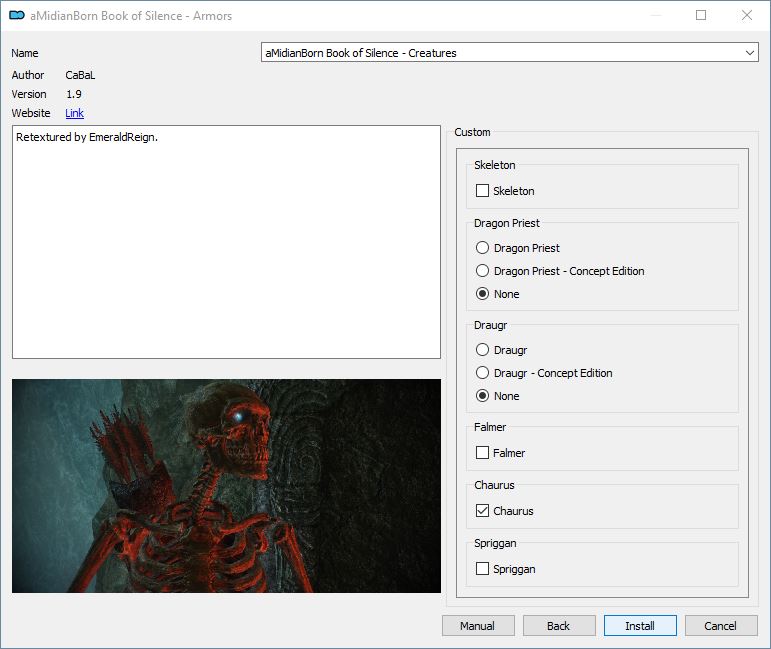Click the Chaurus group title
This screenshot has width=771, height=649.
pos(494,485)
